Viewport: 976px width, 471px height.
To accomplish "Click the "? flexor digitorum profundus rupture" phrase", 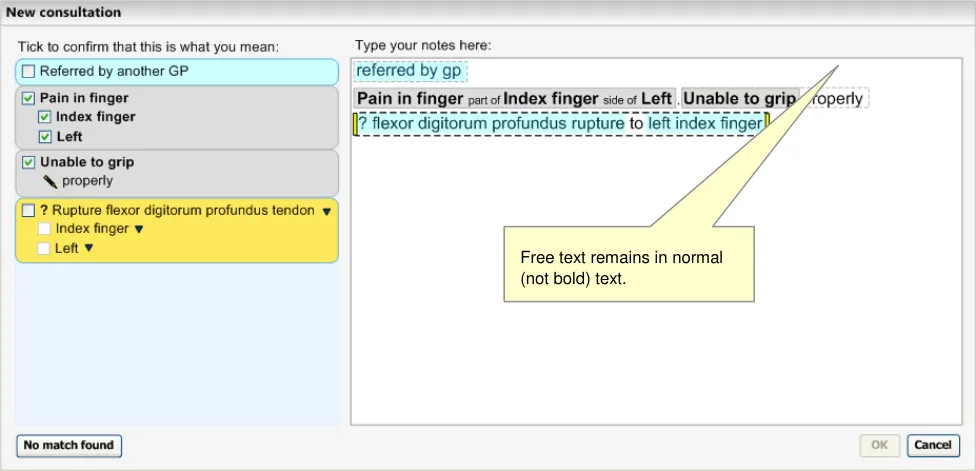I will (x=491, y=124).
